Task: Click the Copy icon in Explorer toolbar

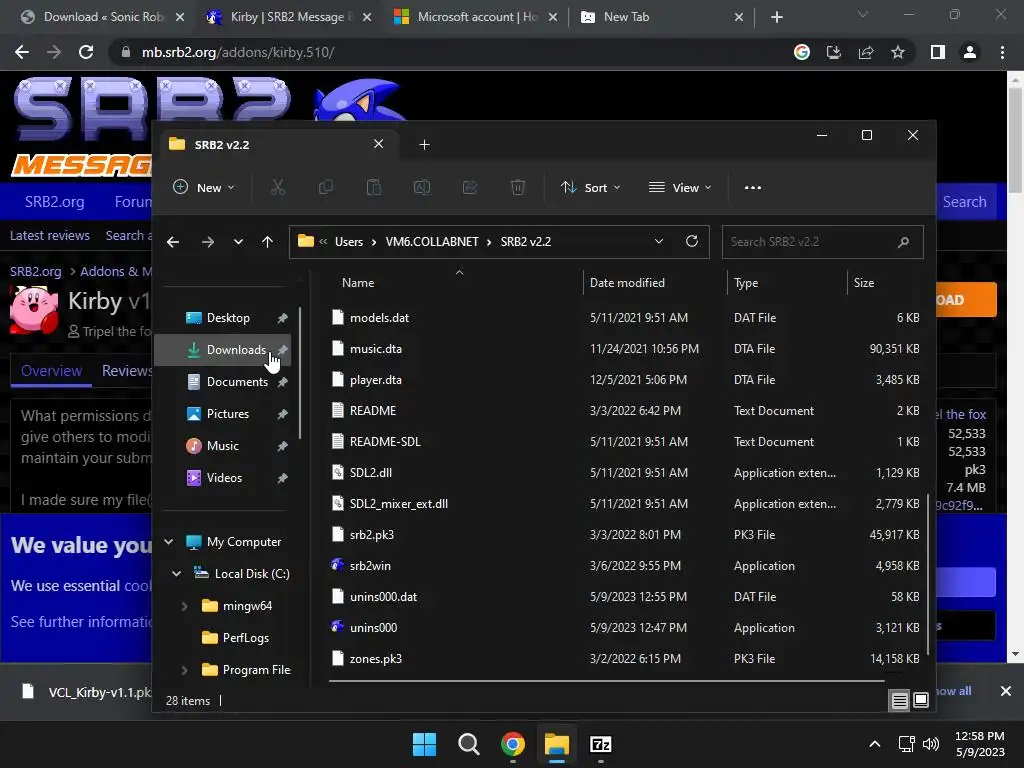Action: (x=325, y=187)
